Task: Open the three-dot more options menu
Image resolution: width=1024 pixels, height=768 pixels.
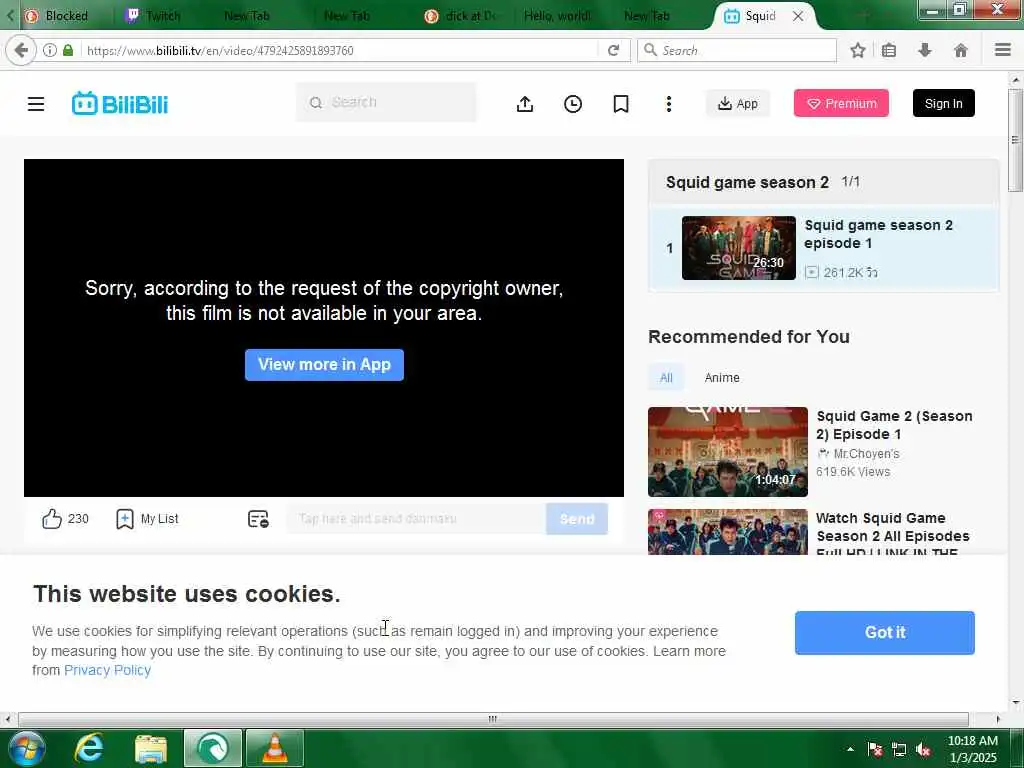Action: coord(669,104)
